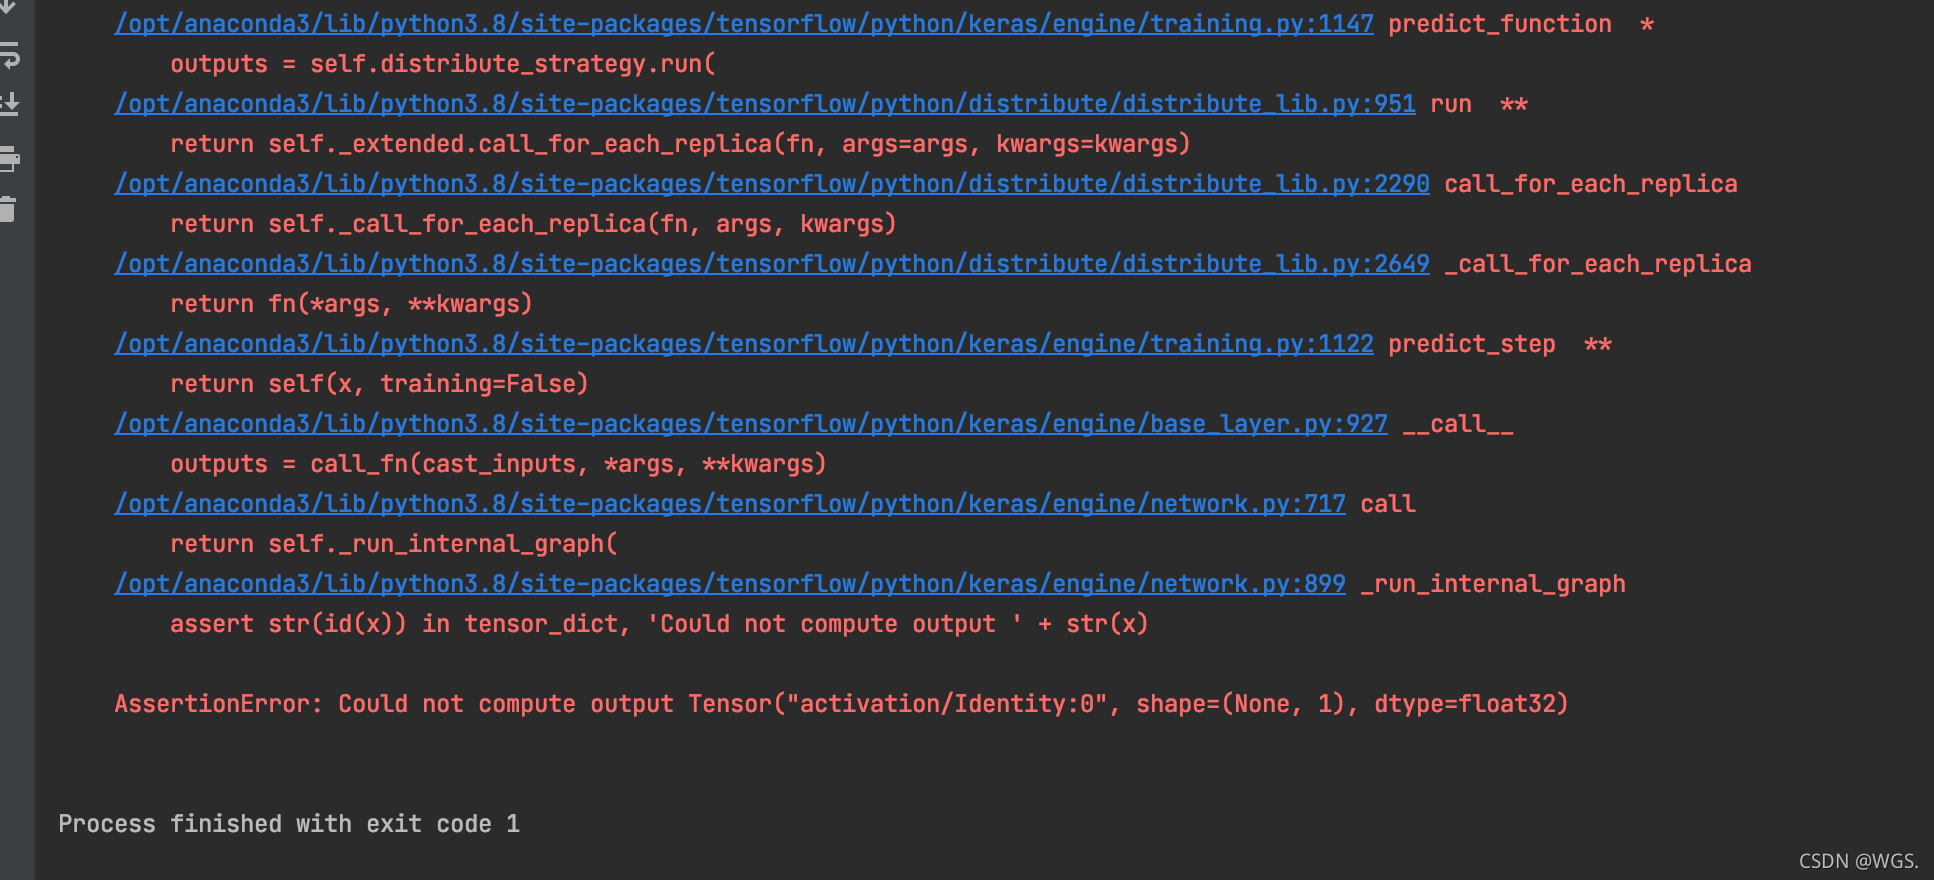Click the print console output icon
This screenshot has width=1934, height=880.
(8, 158)
